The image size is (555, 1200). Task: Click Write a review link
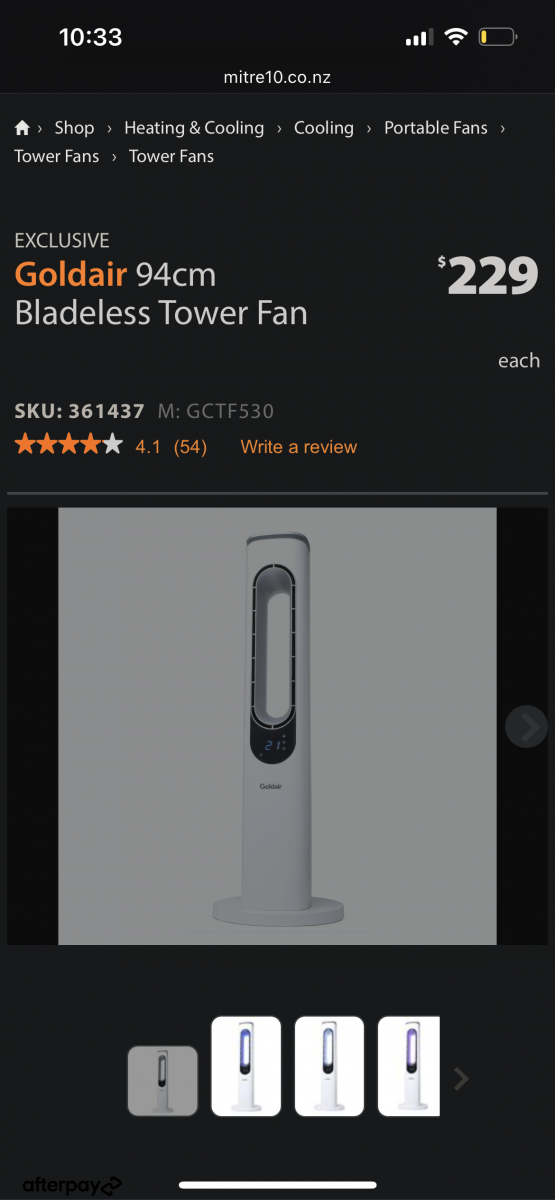pos(299,447)
